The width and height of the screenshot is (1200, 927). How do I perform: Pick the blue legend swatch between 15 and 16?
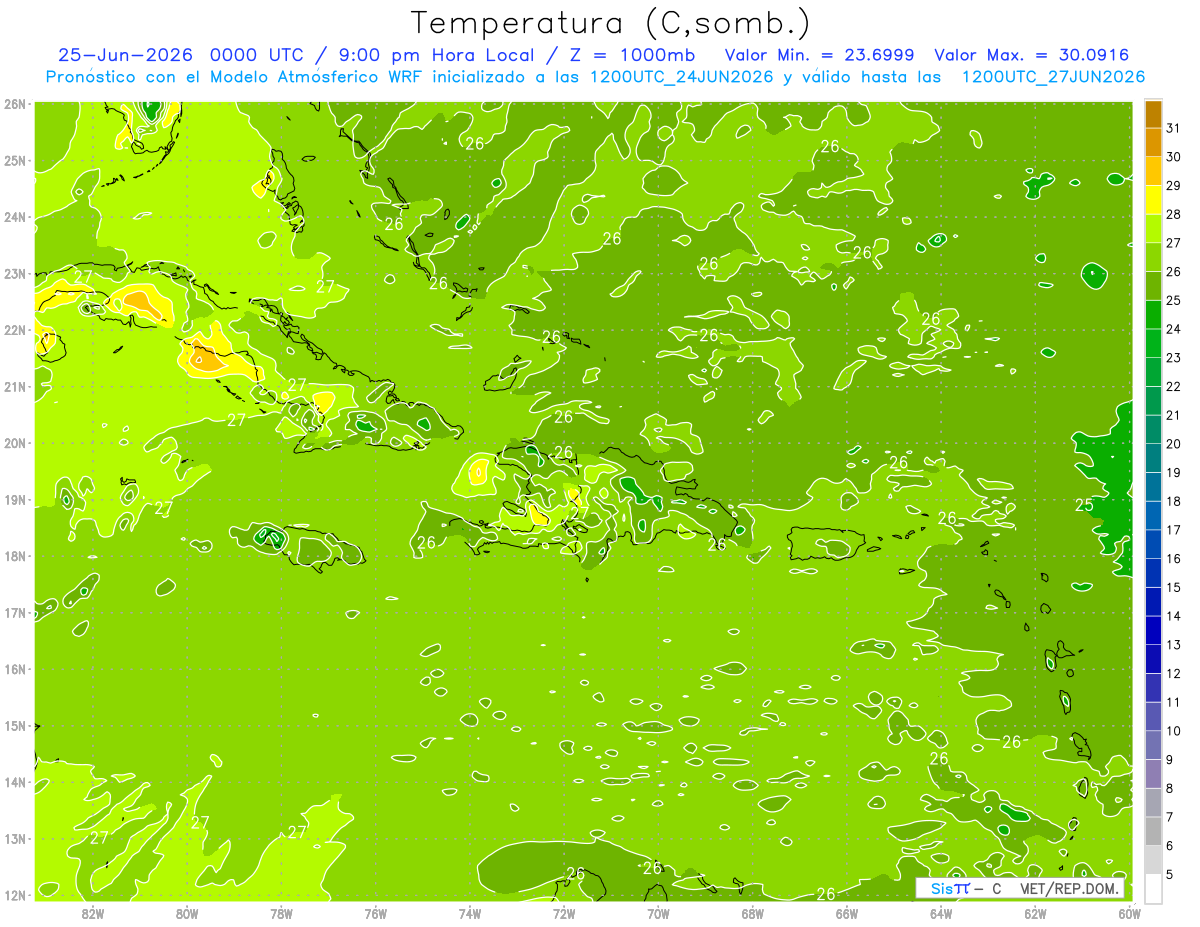[1154, 572]
